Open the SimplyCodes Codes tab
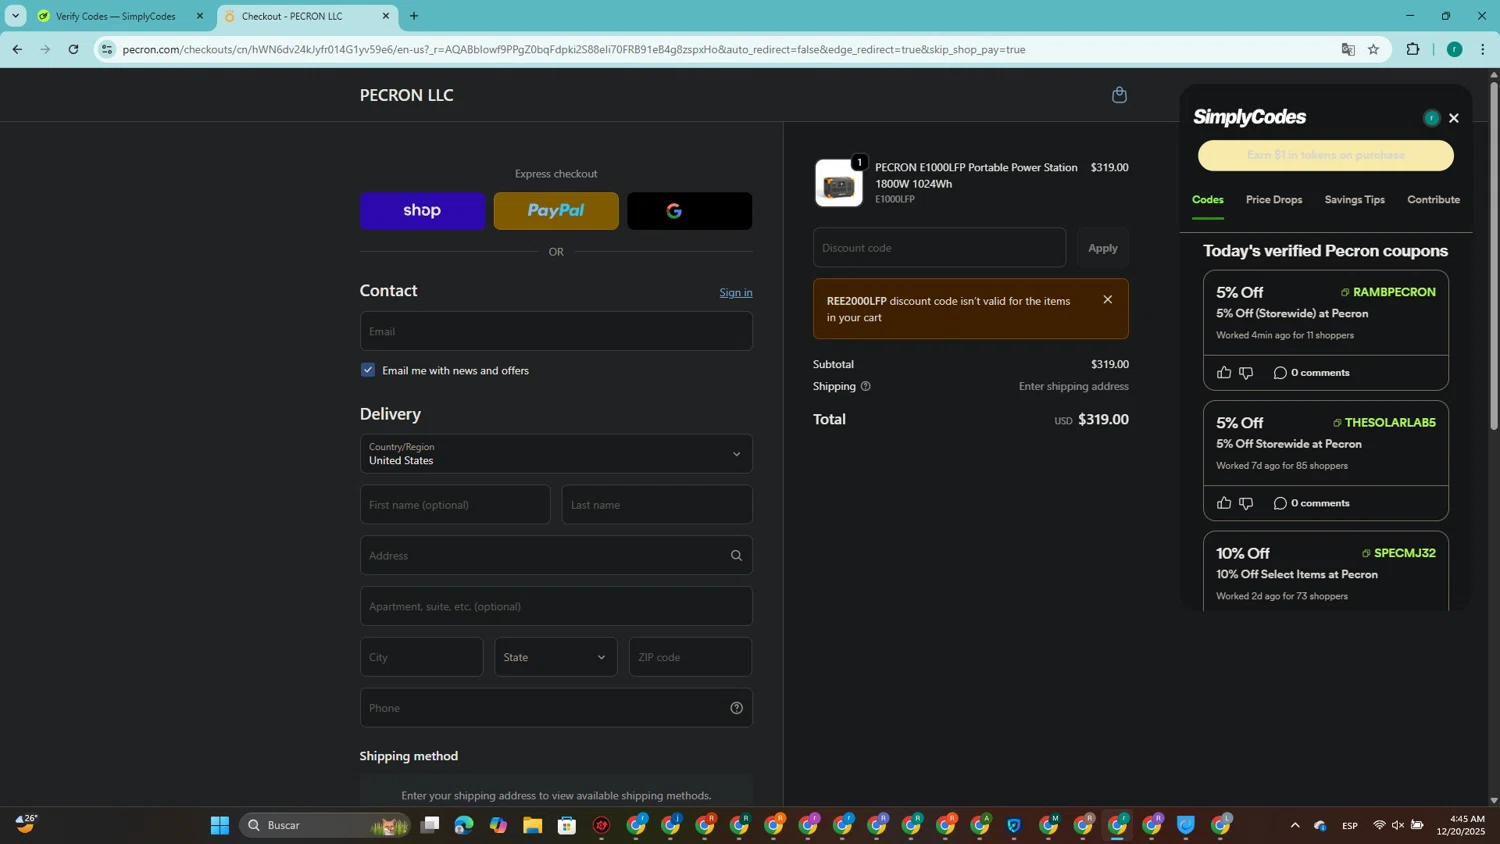Image resolution: width=1500 pixels, height=844 pixels. tap(1207, 200)
